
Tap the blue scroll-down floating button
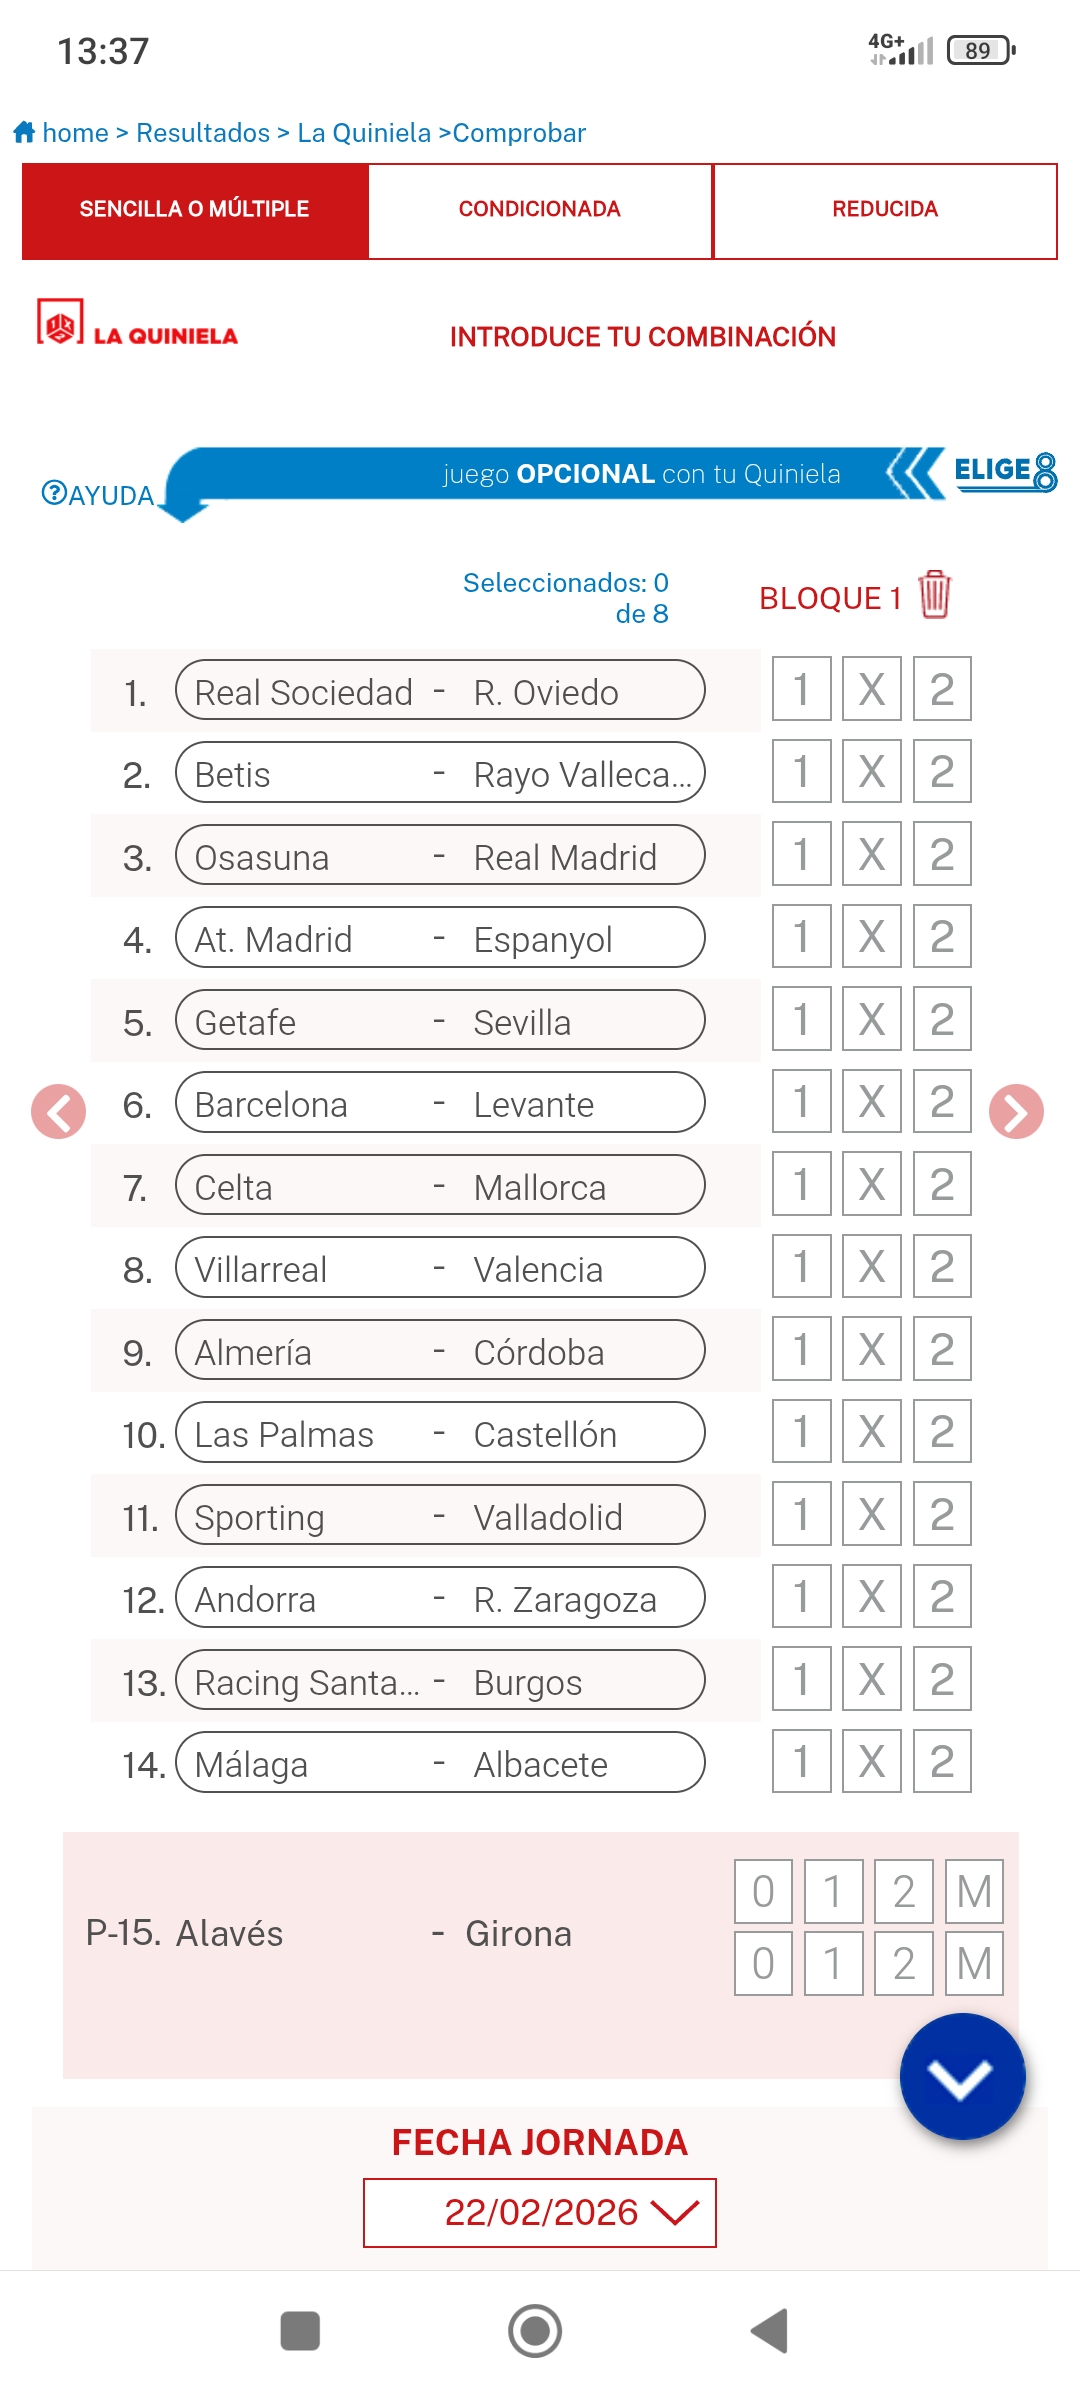pyautogui.click(x=962, y=2077)
